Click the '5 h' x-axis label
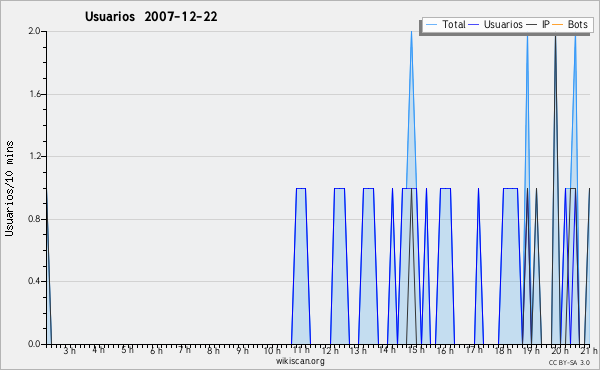Image resolution: width=600 pixels, height=370 pixels. pyautogui.click(x=127, y=350)
